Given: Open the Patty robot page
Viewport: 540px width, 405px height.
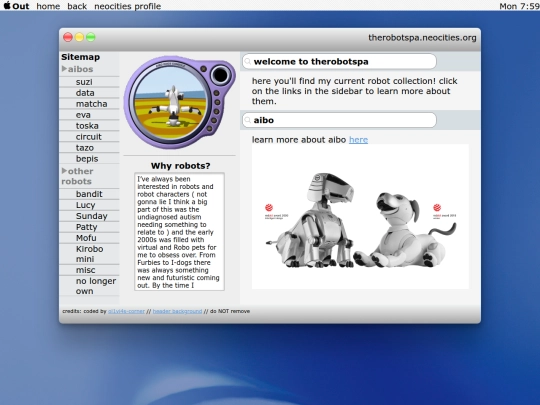Looking at the screenshot, I should (86, 227).
